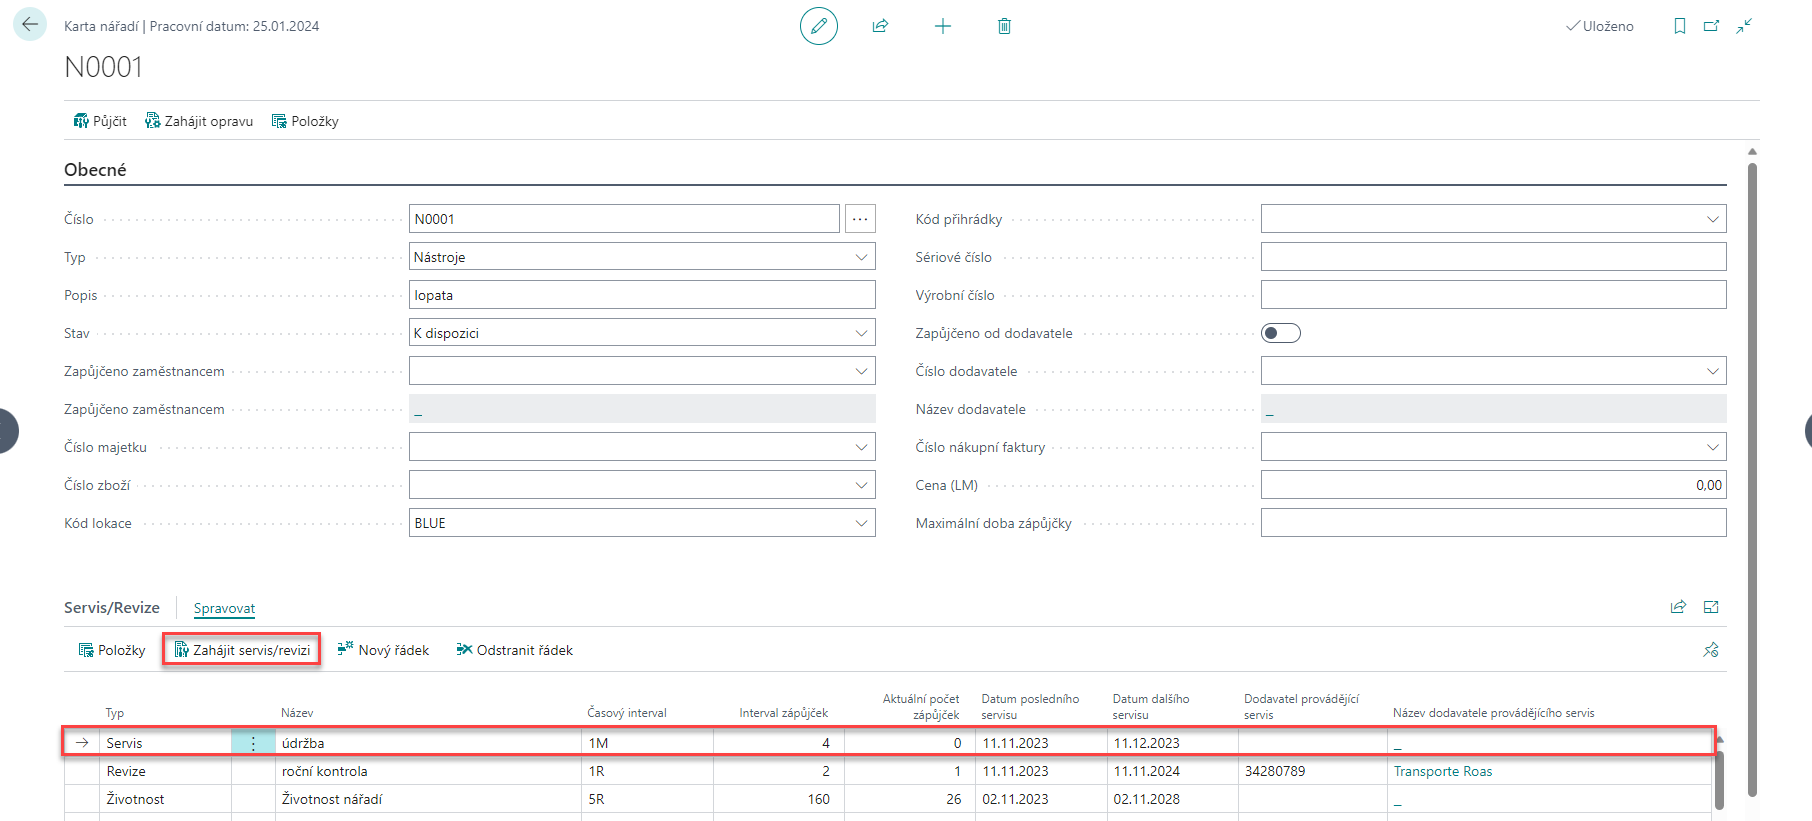1812x821 pixels.
Task: Click the back arrow button
Action: click(30, 25)
